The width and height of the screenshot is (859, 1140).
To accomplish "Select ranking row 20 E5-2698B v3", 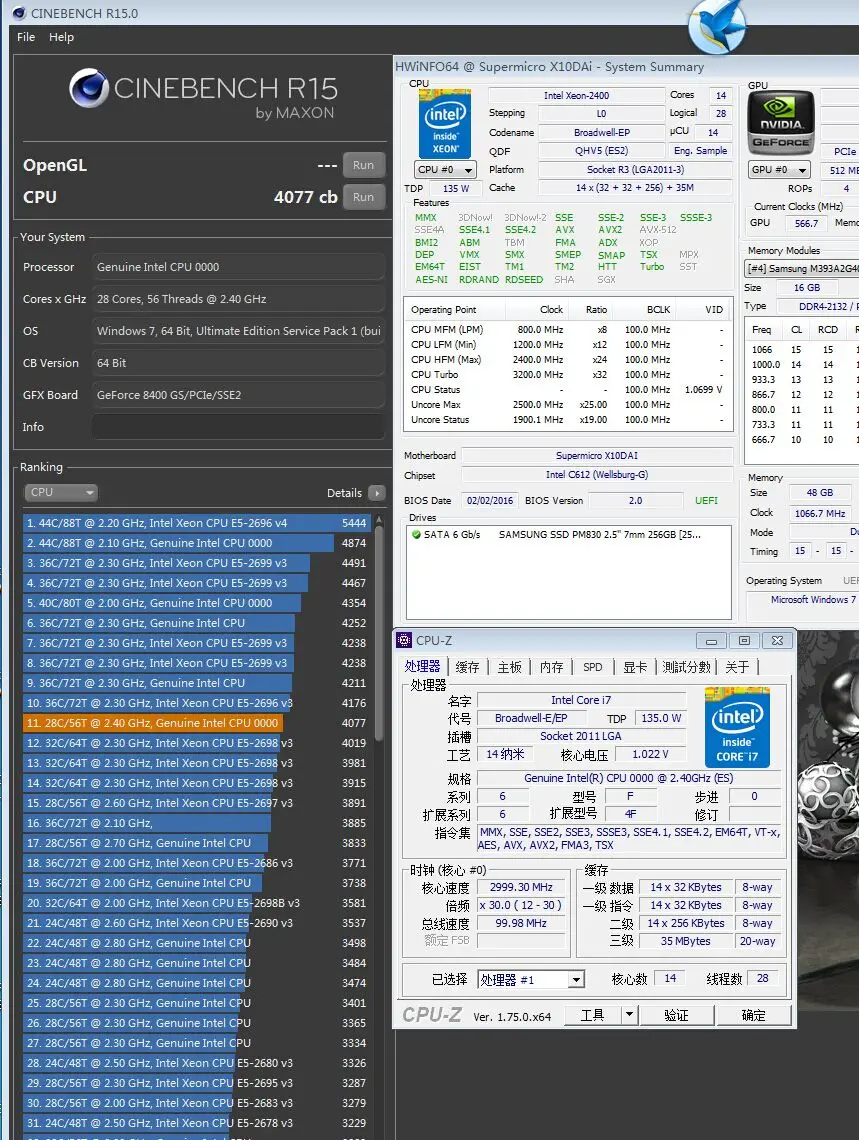I will click(x=197, y=903).
